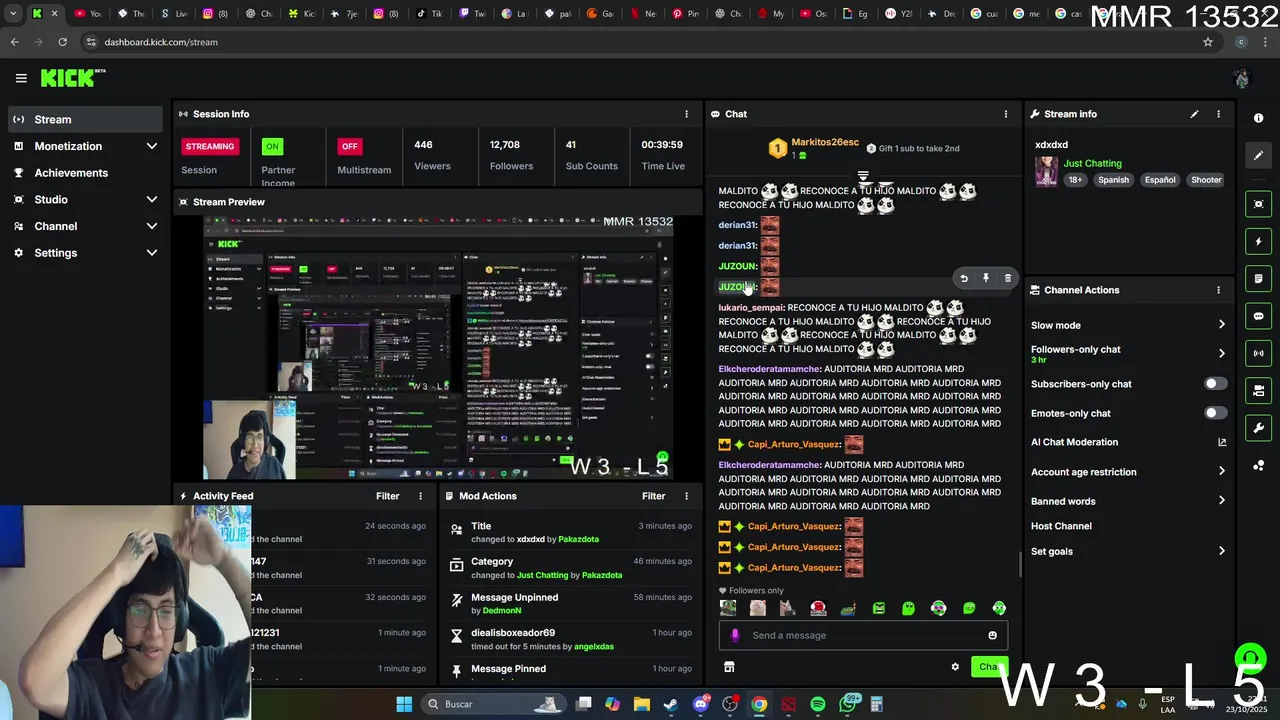This screenshot has height=720, width=1280.
Task: Bookmark page with the star icon
Action: (x=1208, y=42)
